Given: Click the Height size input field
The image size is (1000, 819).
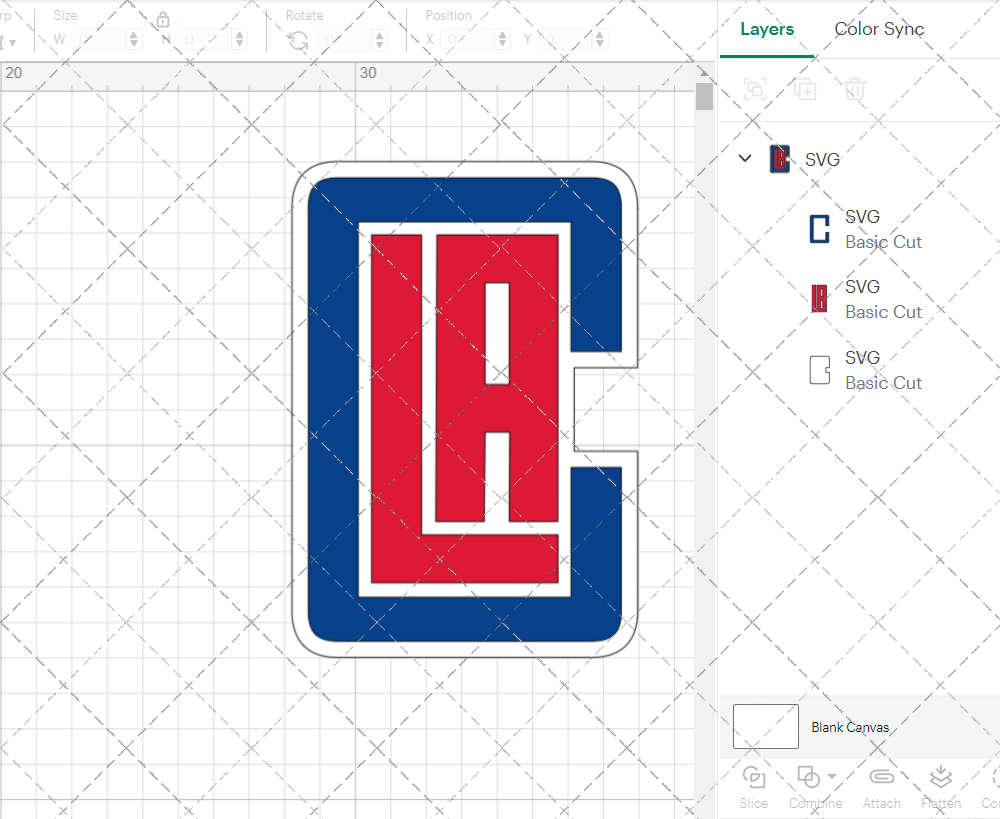Looking at the screenshot, I should click(205, 40).
